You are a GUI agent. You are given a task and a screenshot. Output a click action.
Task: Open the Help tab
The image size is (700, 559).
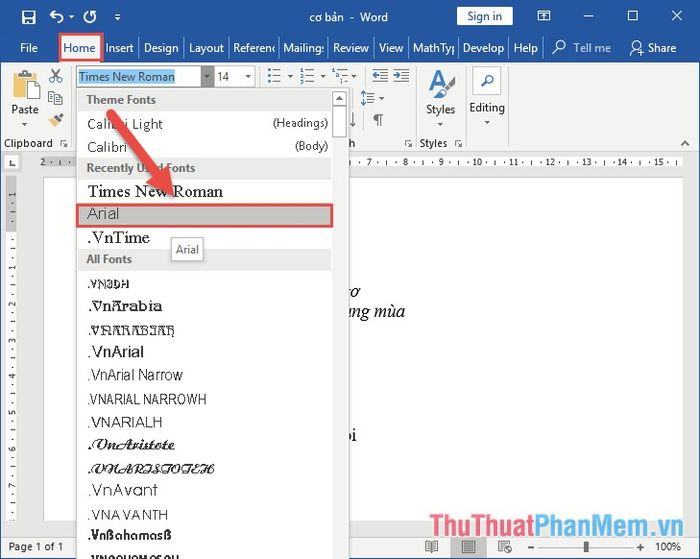[525, 48]
